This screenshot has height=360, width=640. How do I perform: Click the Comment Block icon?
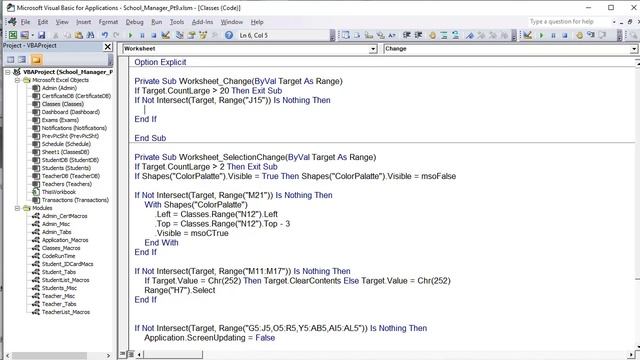[x=444, y=36]
